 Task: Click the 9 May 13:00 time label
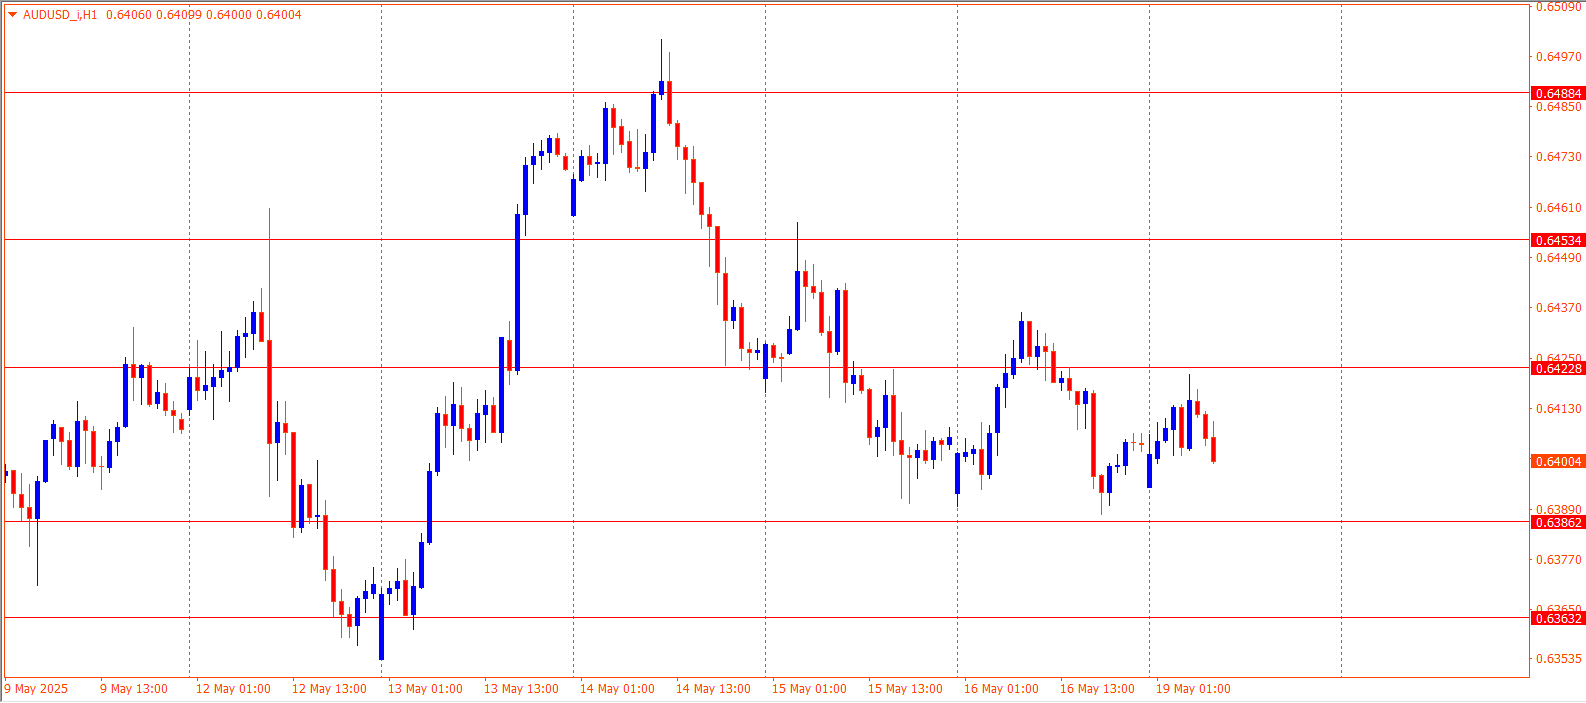click(134, 689)
